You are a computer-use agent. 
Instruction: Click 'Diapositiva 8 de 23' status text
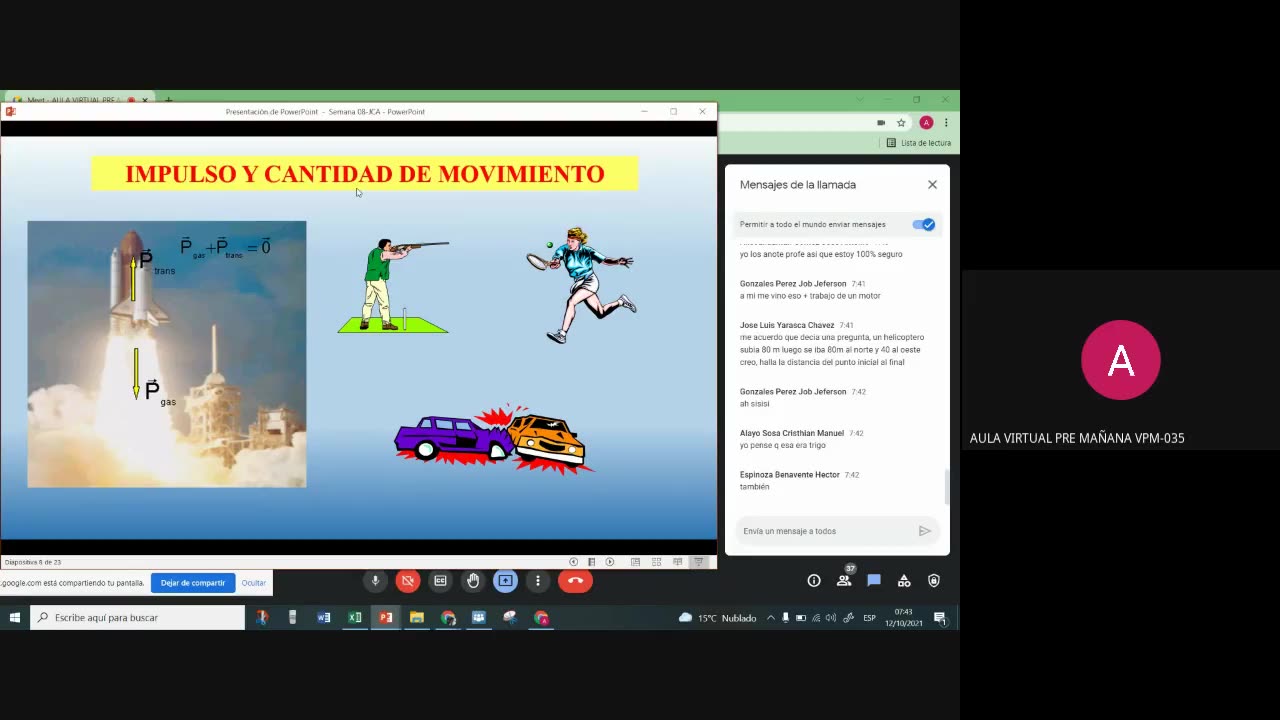coord(33,562)
